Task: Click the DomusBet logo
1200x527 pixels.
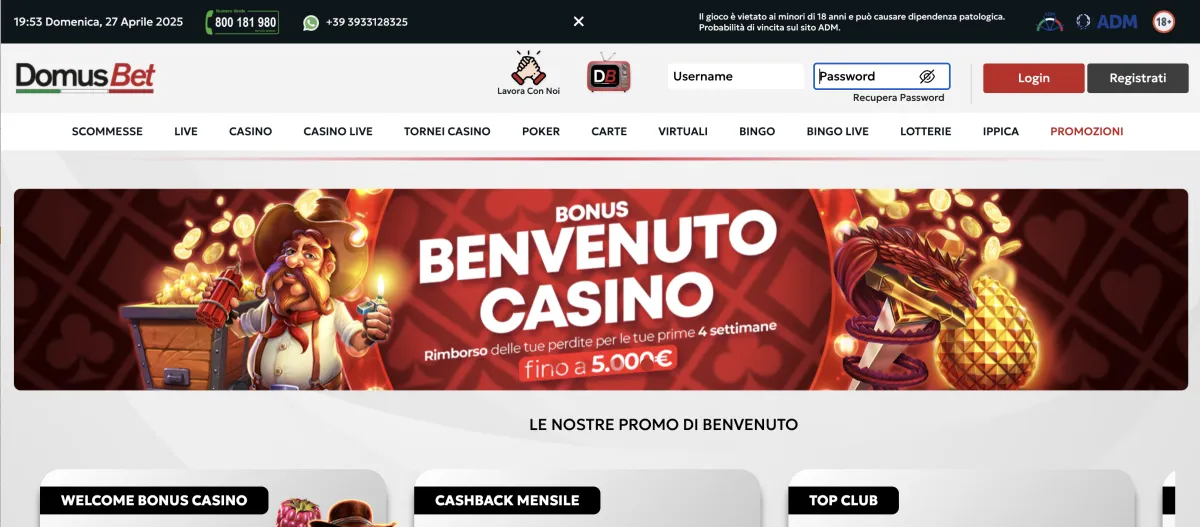Action: point(86,78)
